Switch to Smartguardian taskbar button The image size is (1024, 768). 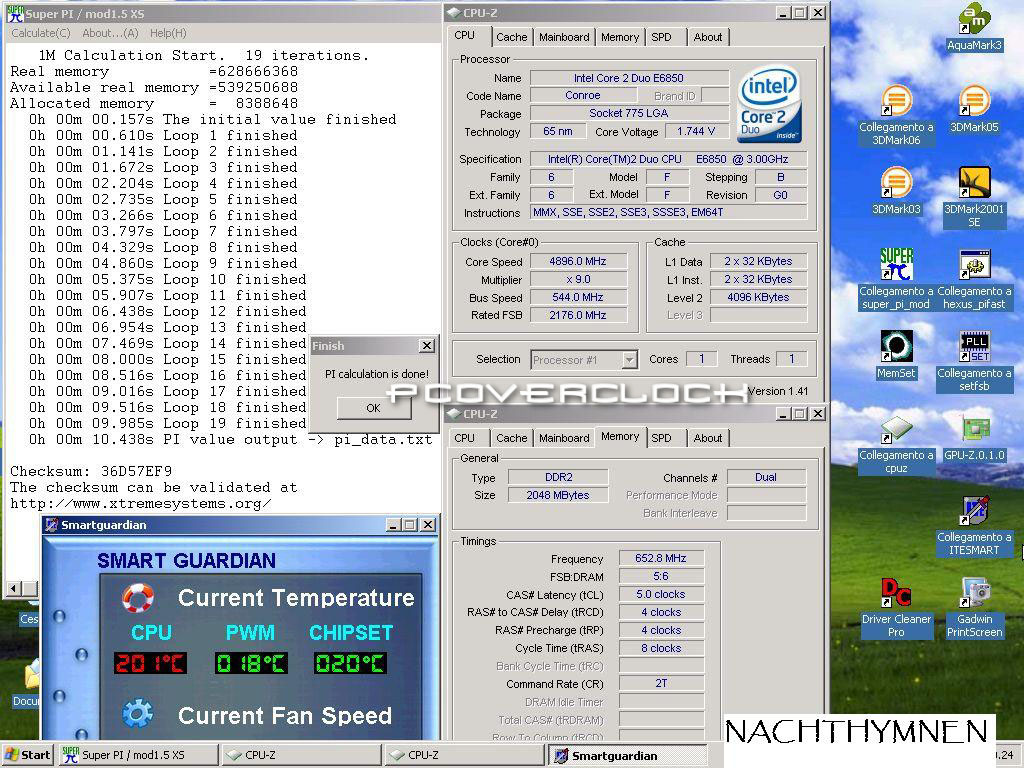coord(627,755)
